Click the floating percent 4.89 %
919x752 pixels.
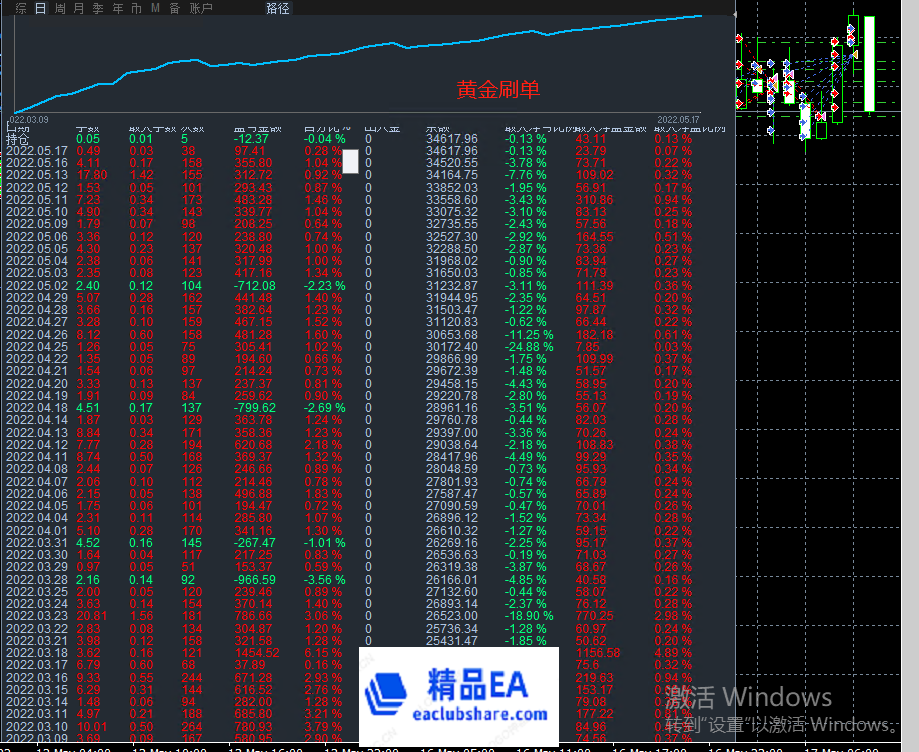673,653
